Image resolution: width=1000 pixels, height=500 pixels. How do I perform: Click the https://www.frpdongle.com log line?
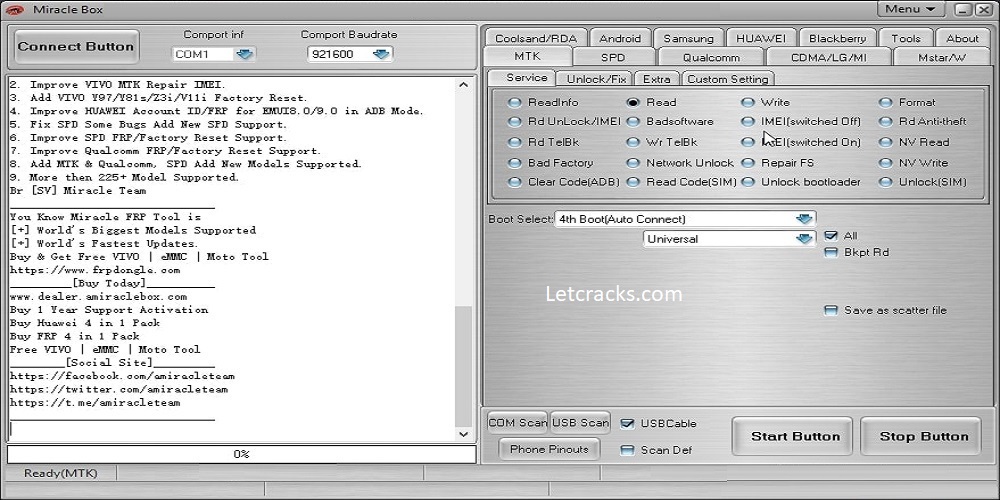click(x=95, y=270)
